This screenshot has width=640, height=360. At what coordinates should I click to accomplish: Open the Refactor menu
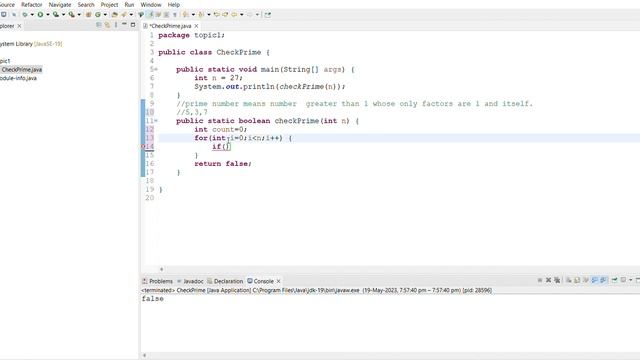coord(31,4)
